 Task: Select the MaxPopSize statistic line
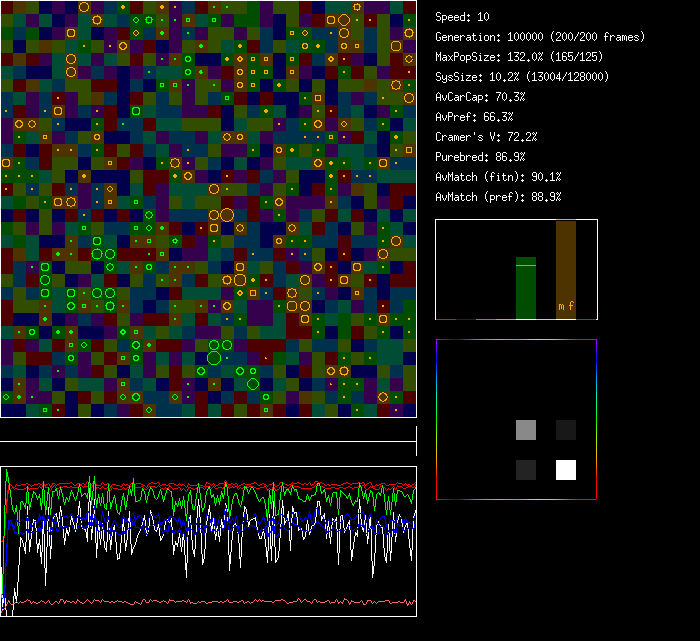click(525, 57)
